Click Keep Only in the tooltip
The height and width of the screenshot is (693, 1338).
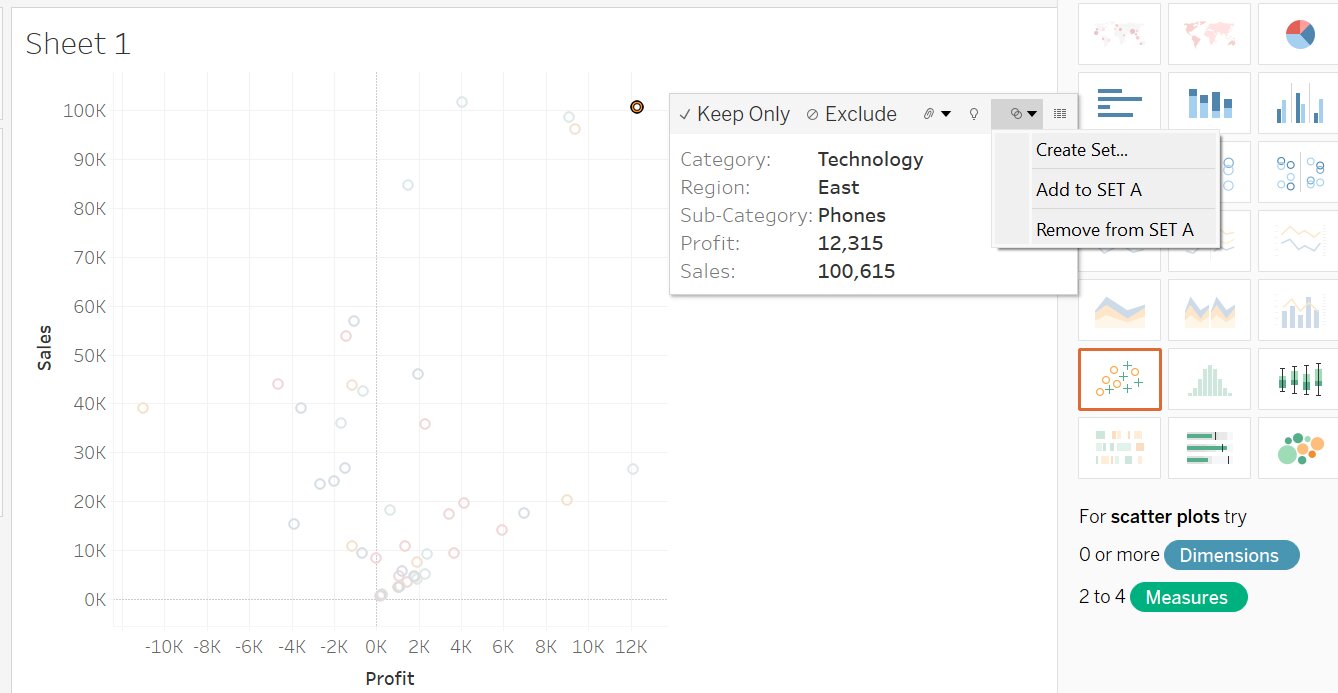735,114
